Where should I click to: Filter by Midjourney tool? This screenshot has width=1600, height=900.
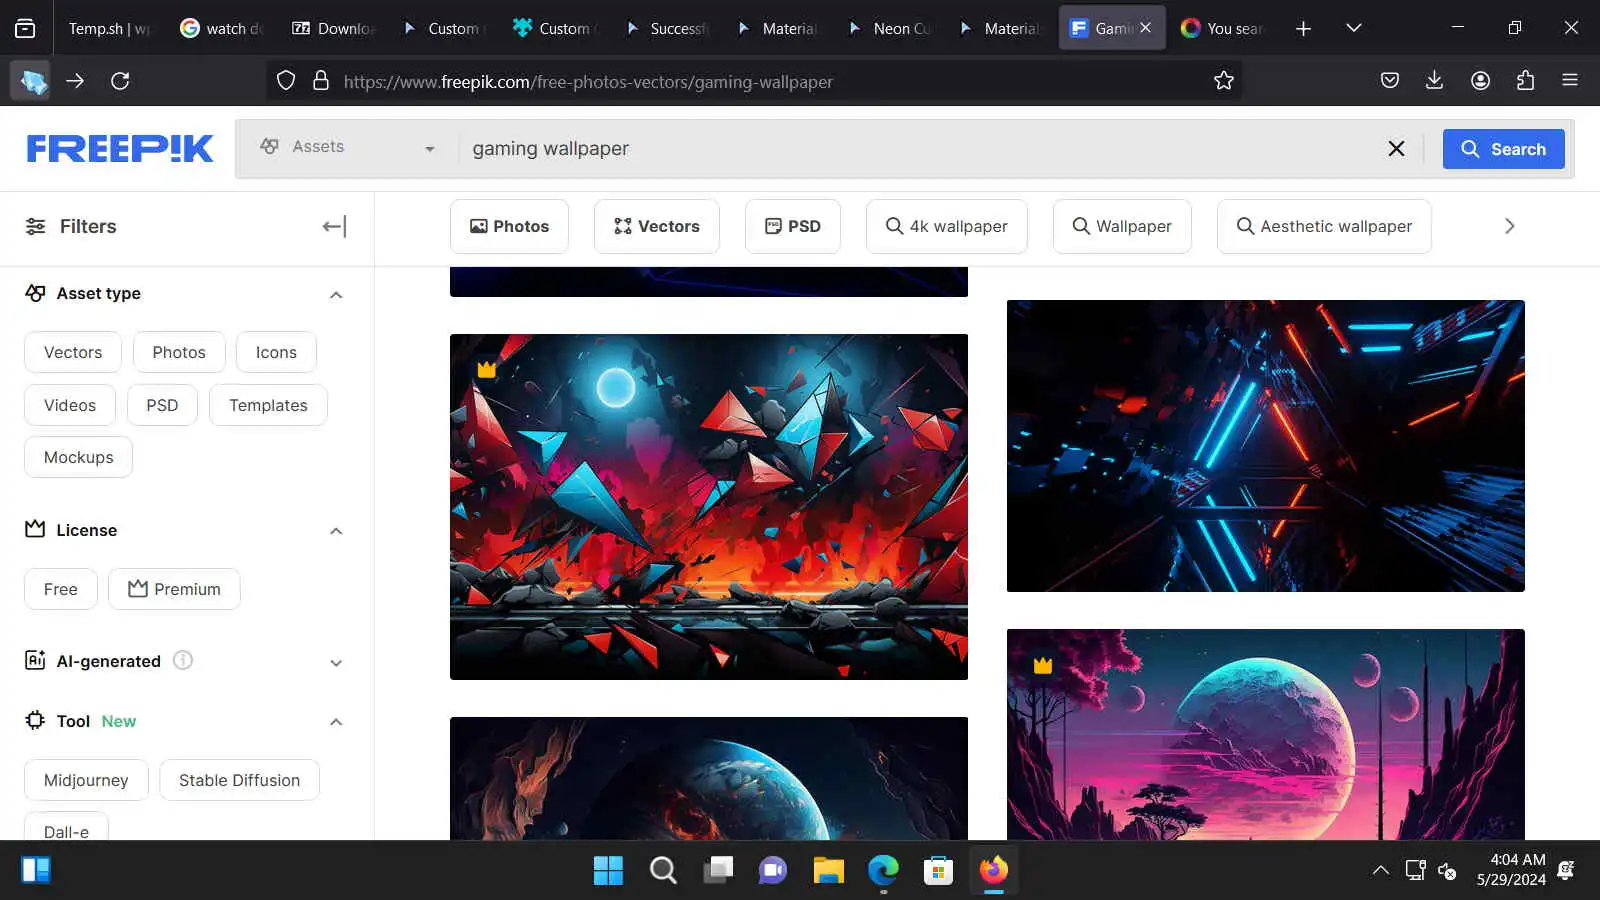coord(86,780)
